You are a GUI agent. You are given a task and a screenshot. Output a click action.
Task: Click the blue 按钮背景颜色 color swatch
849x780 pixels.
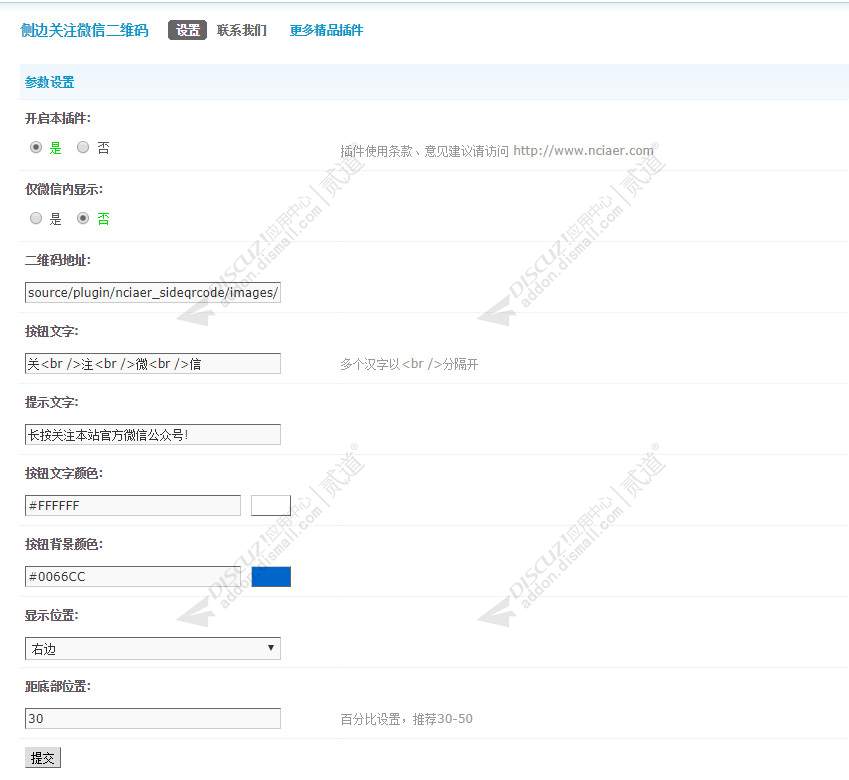(271, 576)
